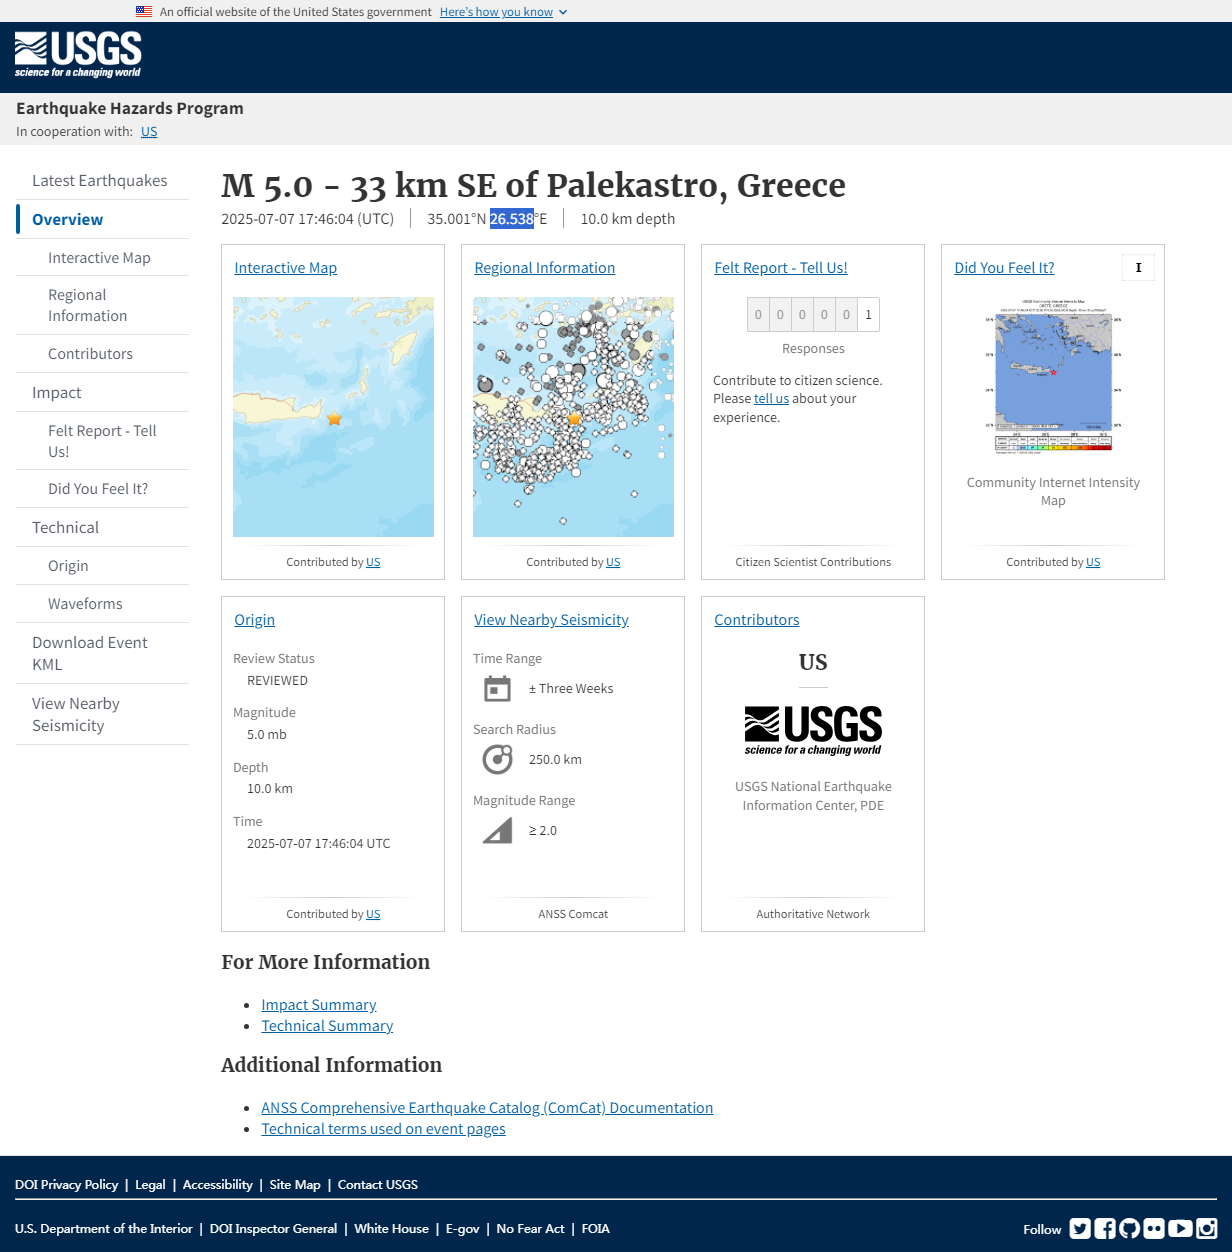Open Felt Report - Tell Us! card link
Viewport: 1232px width, 1252px height.
[781, 268]
